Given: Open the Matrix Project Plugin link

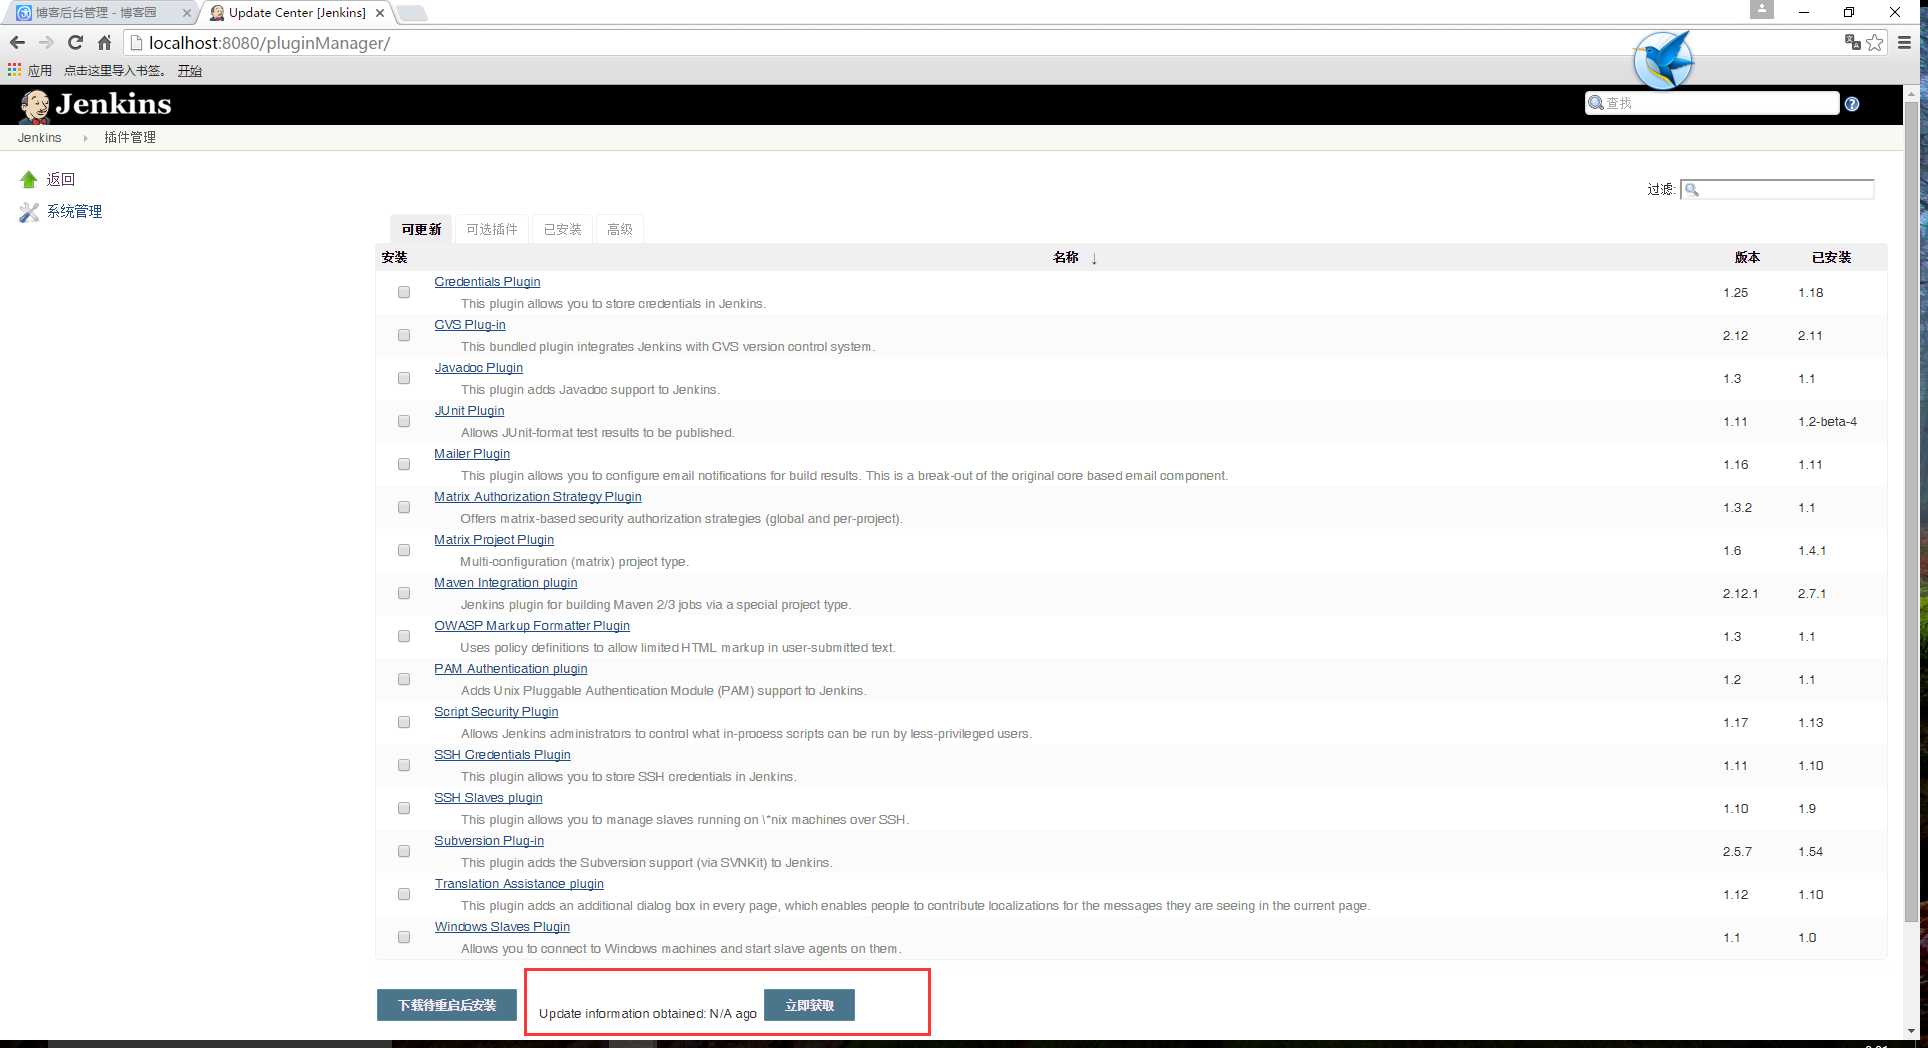Looking at the screenshot, I should tap(494, 540).
